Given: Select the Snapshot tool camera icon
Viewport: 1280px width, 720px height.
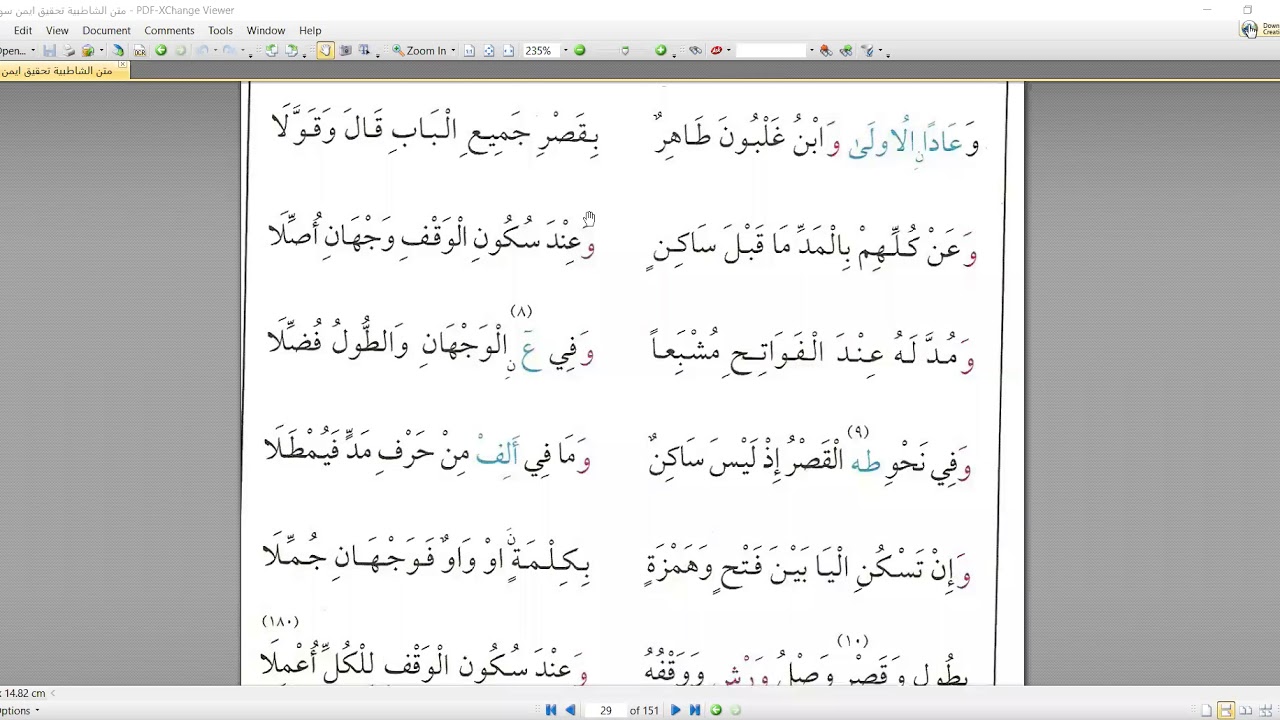Looking at the screenshot, I should point(345,50).
